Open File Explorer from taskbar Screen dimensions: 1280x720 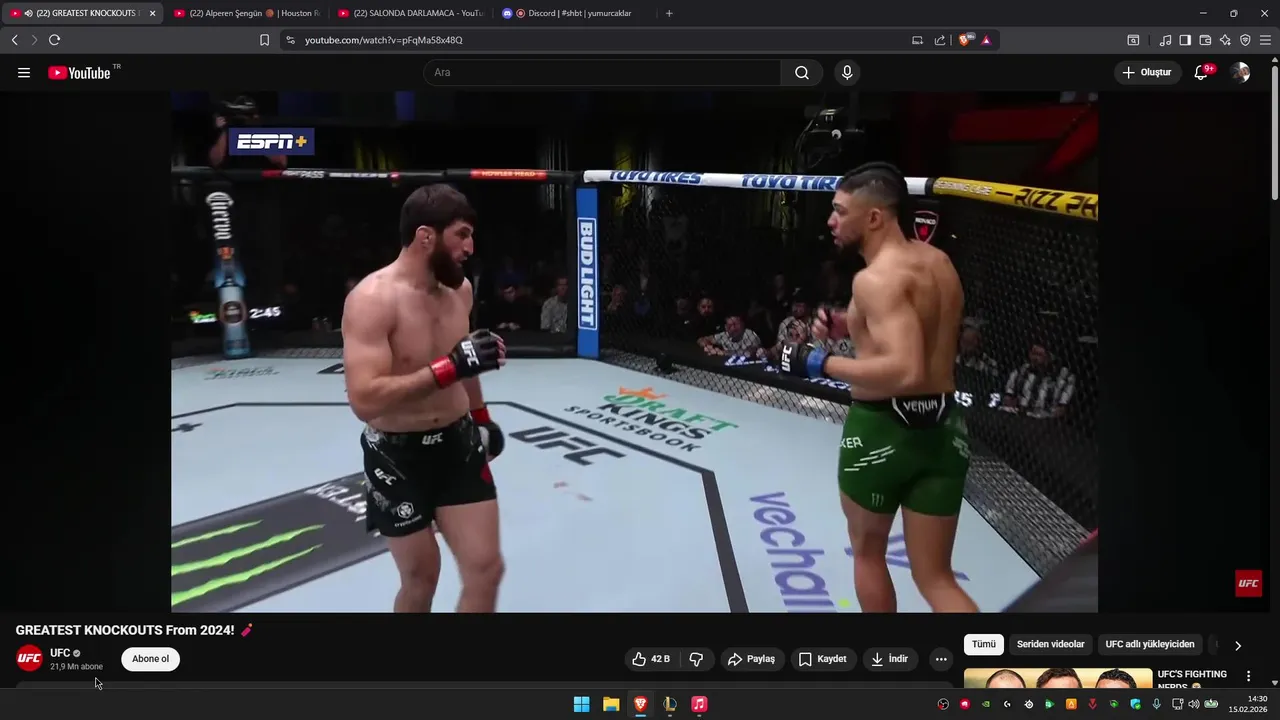coord(611,704)
